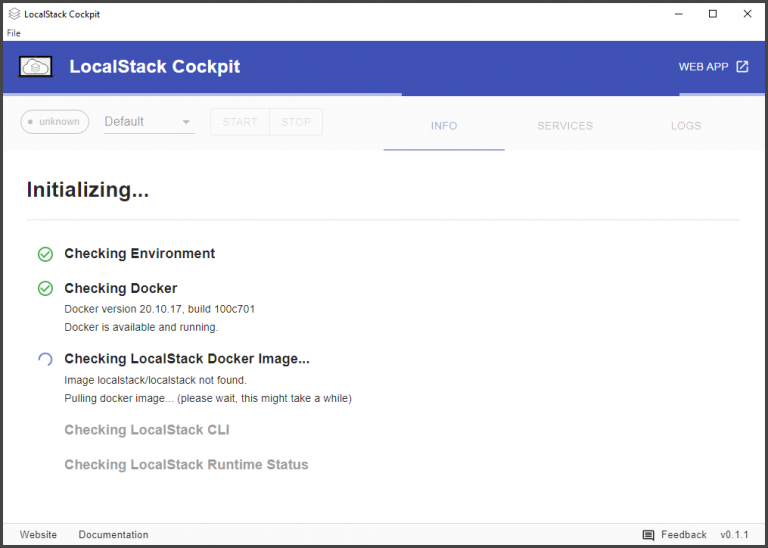This screenshot has height=548, width=768.
Task: Click the title bar LocalStack app icon
Action: 14,14
